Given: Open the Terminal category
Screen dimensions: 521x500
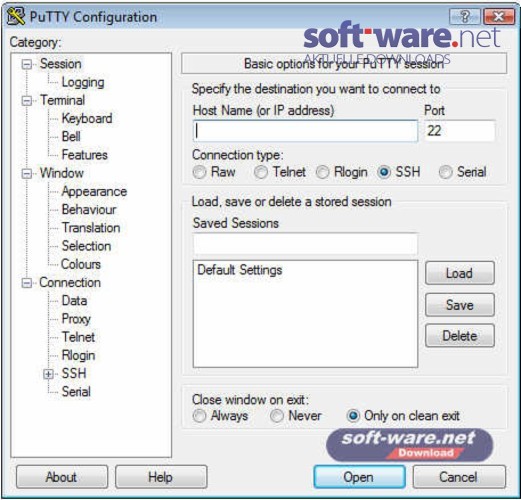Looking at the screenshot, I should point(62,100).
